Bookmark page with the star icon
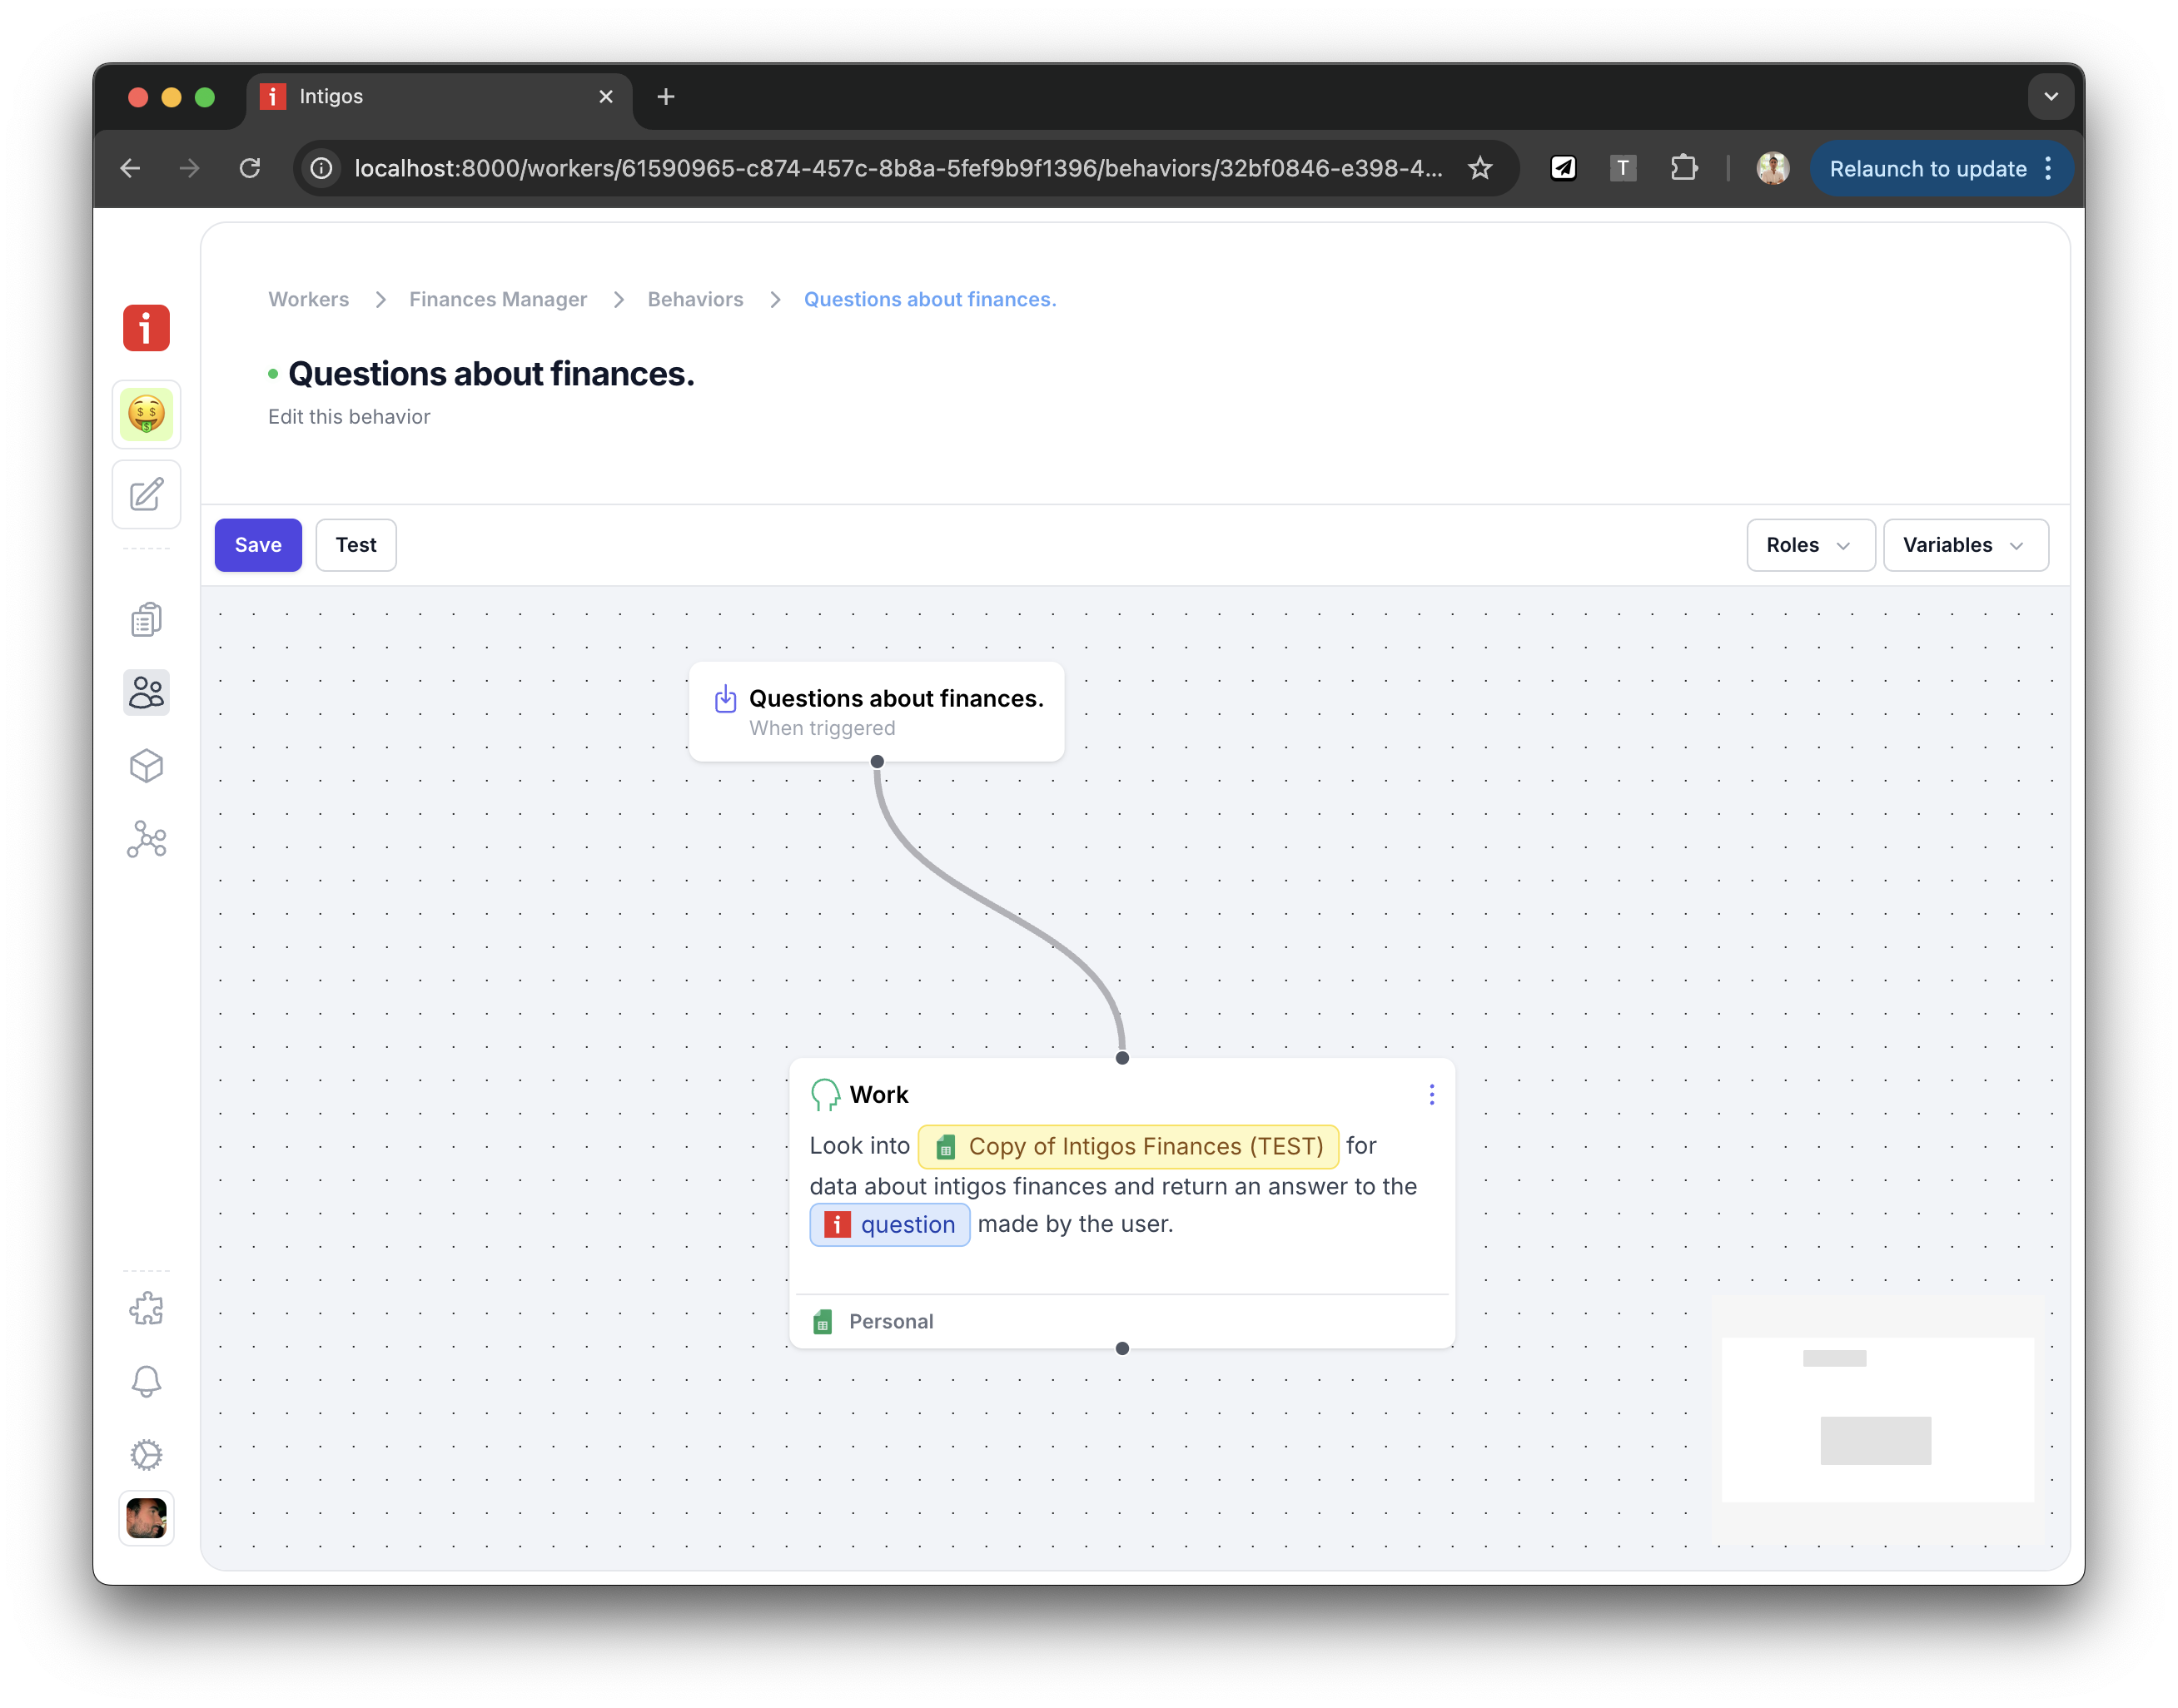 pyautogui.click(x=1480, y=168)
